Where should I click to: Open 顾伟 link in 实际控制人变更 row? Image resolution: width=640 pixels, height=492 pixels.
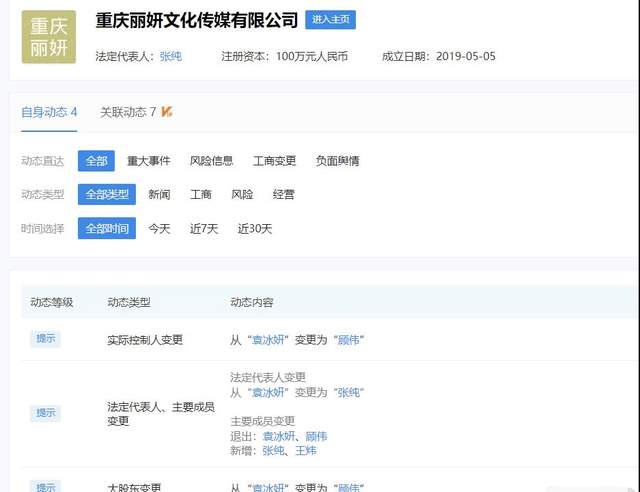coord(349,340)
